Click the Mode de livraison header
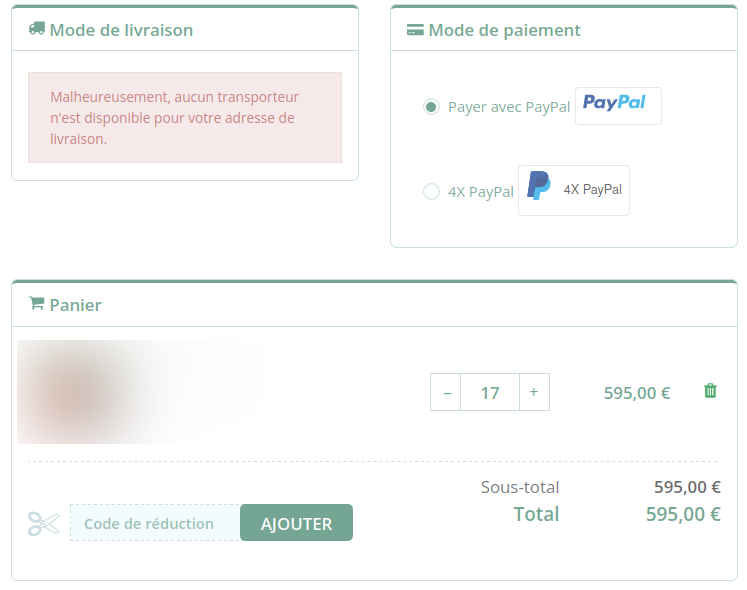747x590 pixels. pyautogui.click(x=121, y=30)
